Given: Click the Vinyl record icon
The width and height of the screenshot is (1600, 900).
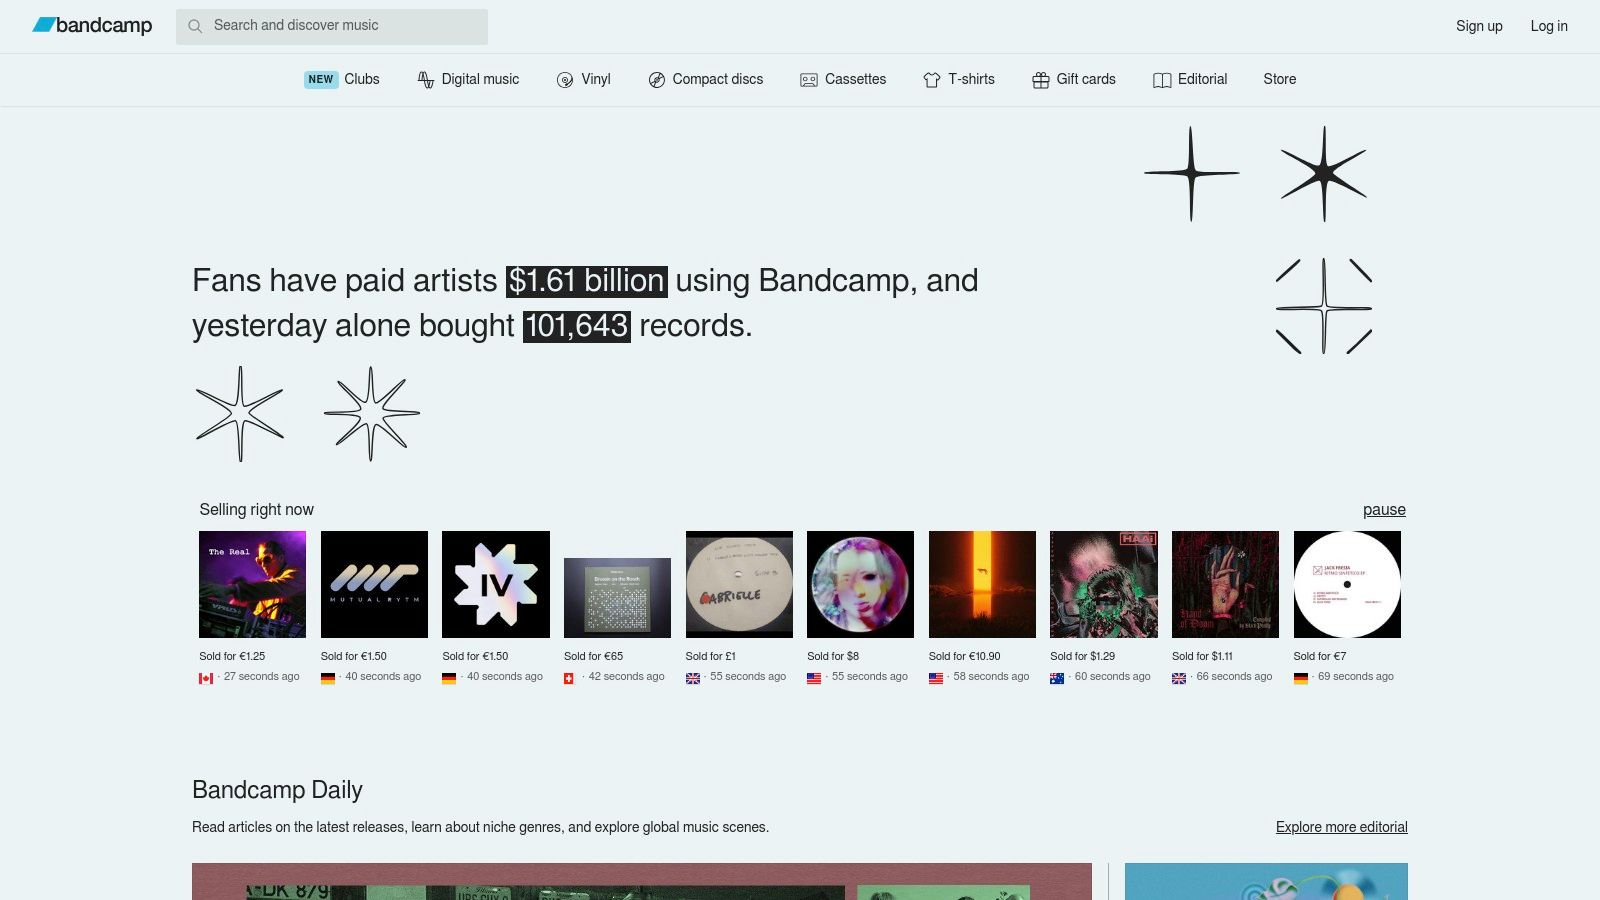Looking at the screenshot, I should tap(566, 79).
